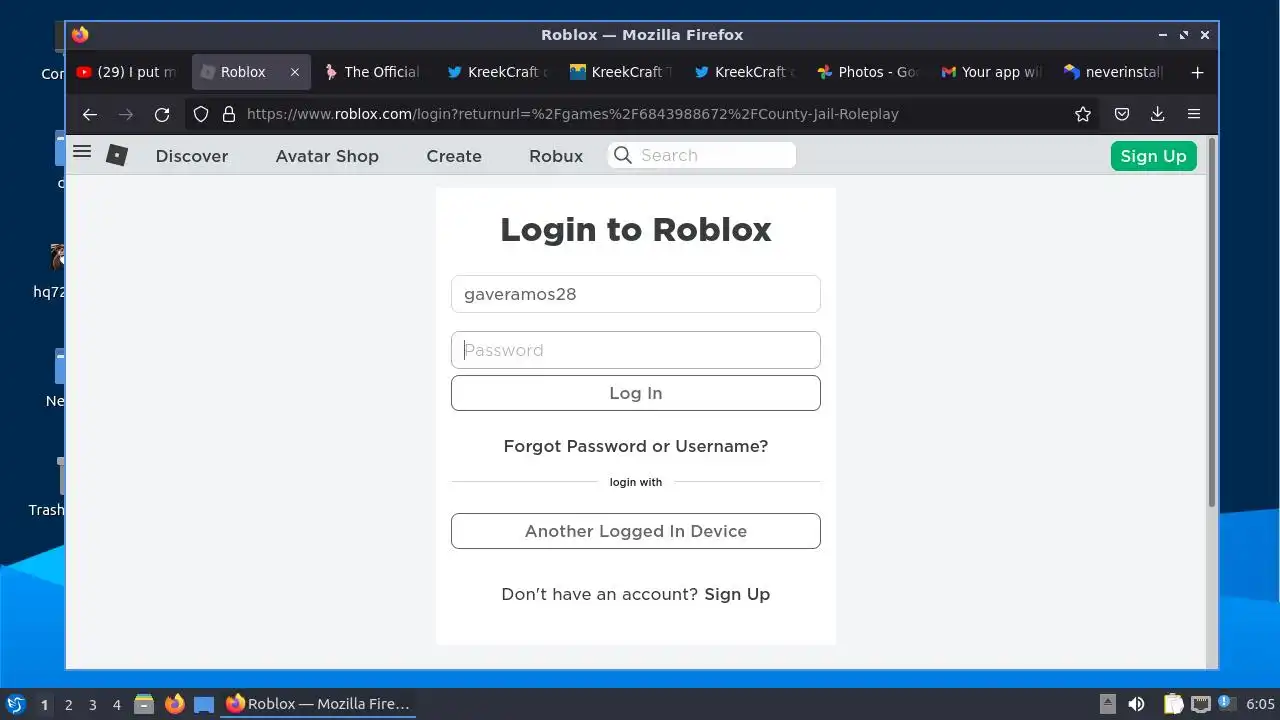Image resolution: width=1280 pixels, height=720 pixels.
Task: Open a new browser tab with plus
Action: click(x=1197, y=72)
